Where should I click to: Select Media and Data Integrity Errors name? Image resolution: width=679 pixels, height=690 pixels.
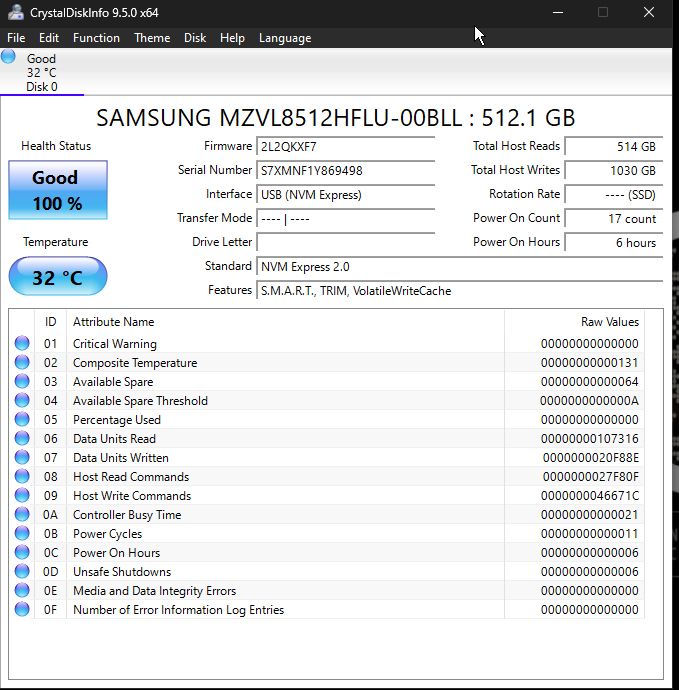tap(154, 591)
